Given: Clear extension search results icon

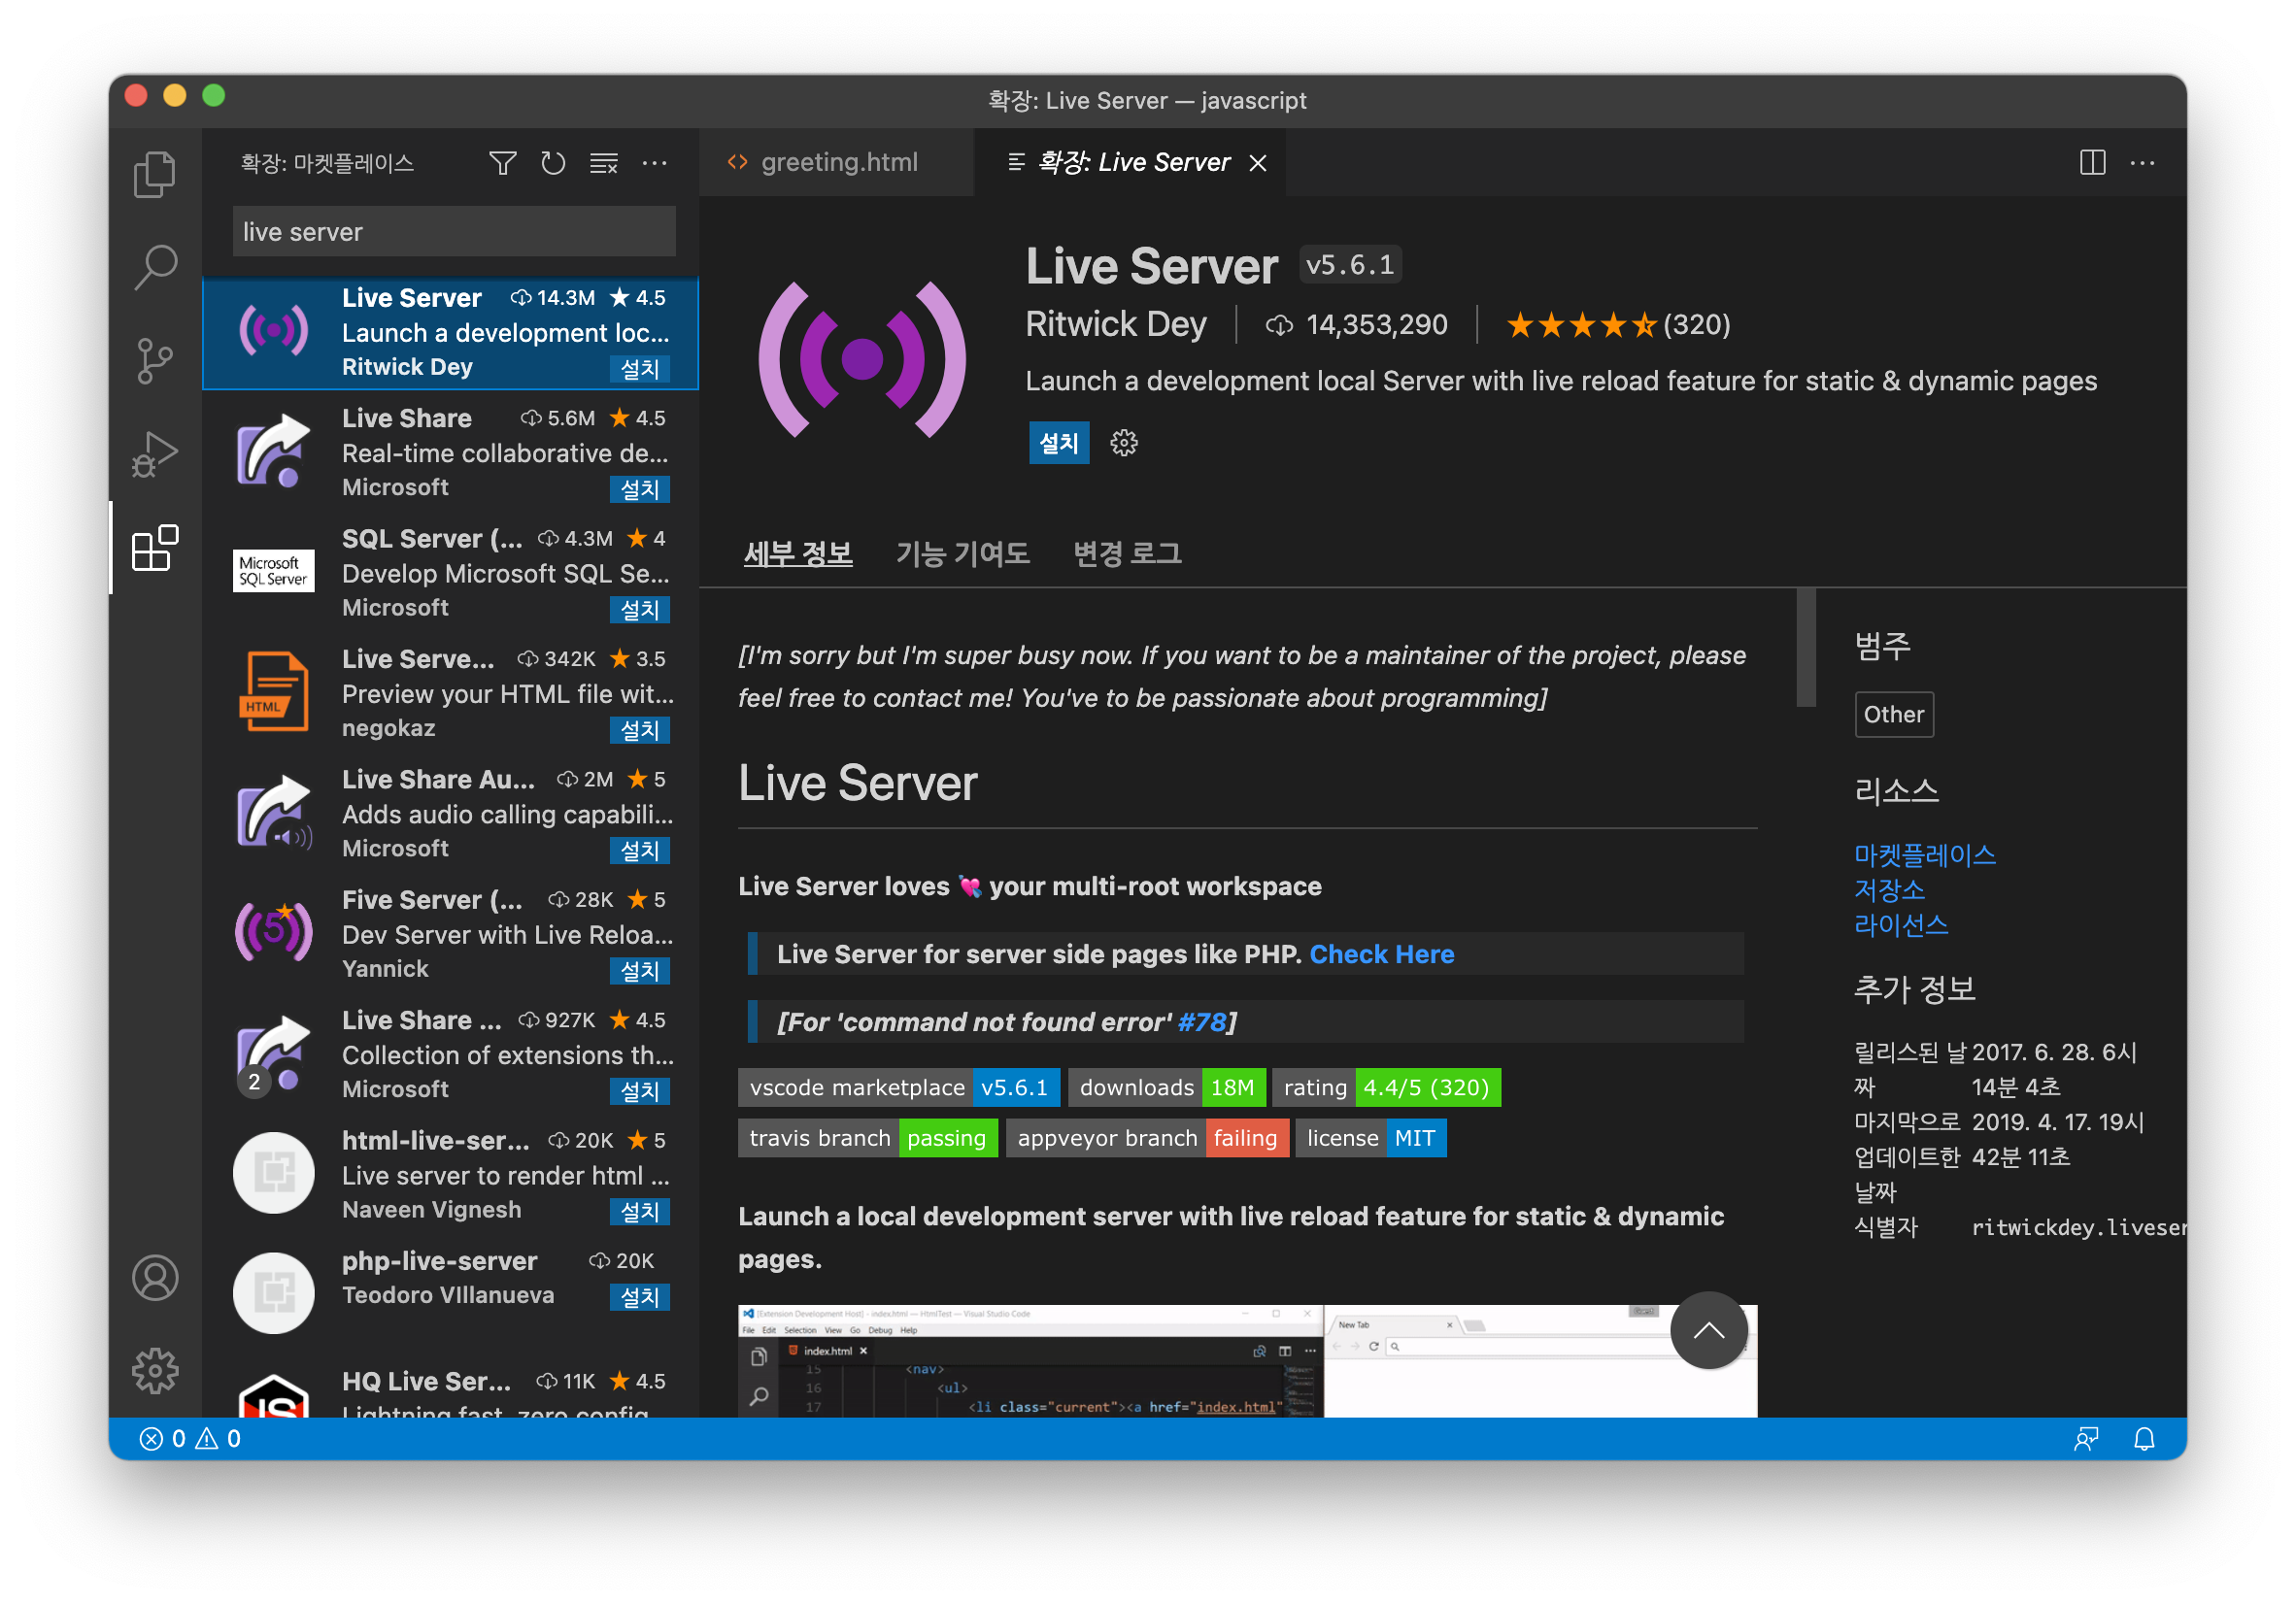Looking at the screenshot, I should coord(603,163).
